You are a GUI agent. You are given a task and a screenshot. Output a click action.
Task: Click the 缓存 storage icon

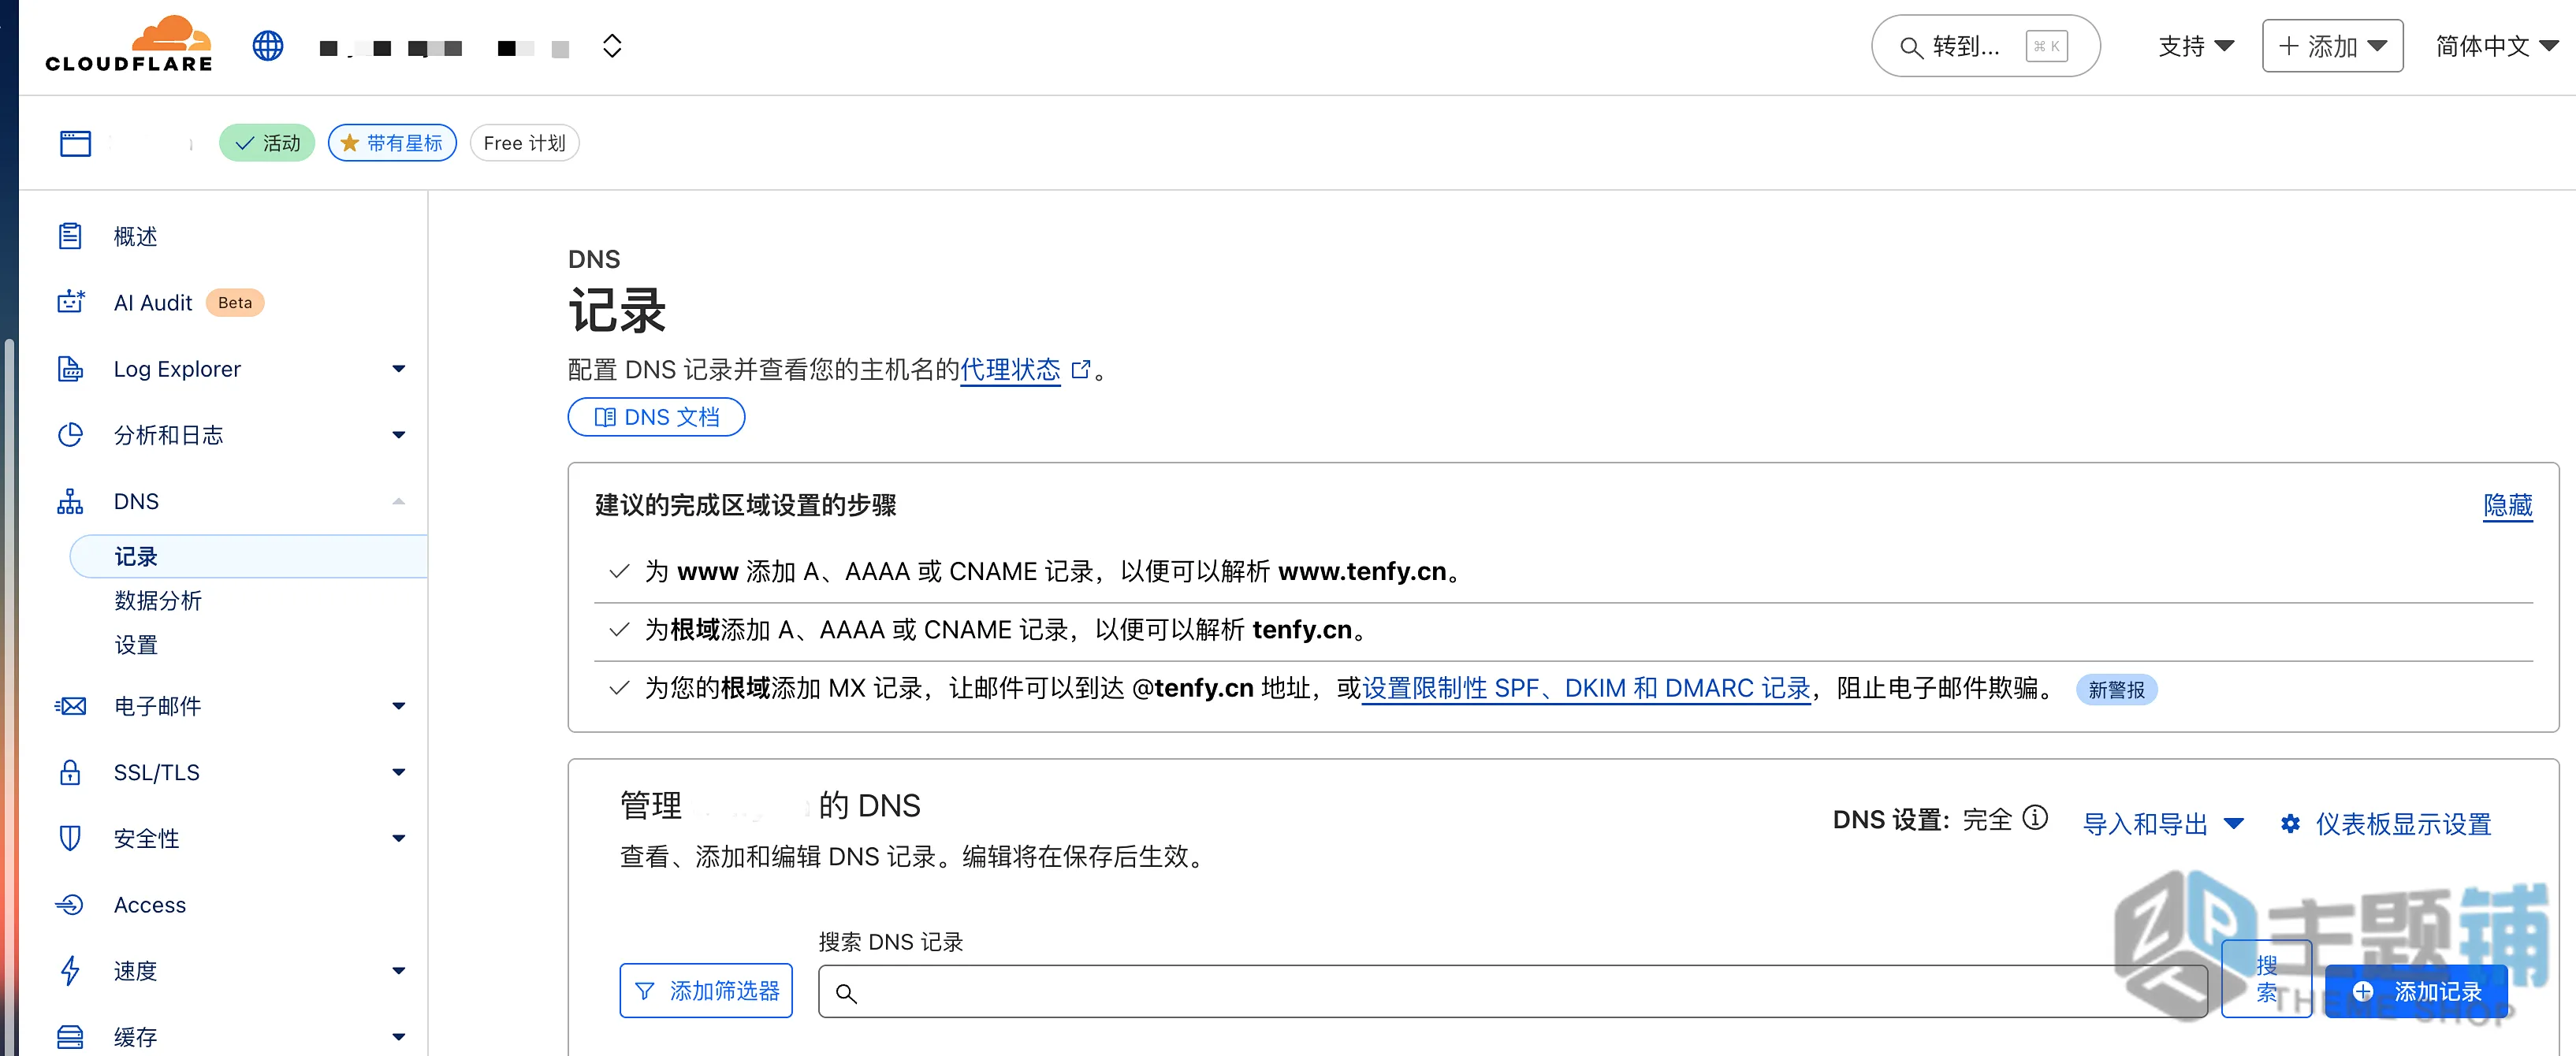click(70, 1037)
